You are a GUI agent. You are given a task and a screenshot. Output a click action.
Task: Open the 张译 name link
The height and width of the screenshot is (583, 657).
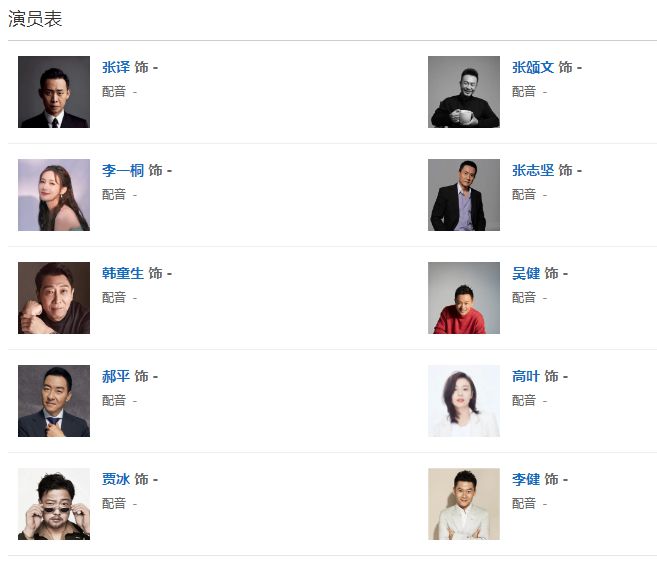pyautogui.click(x=116, y=67)
